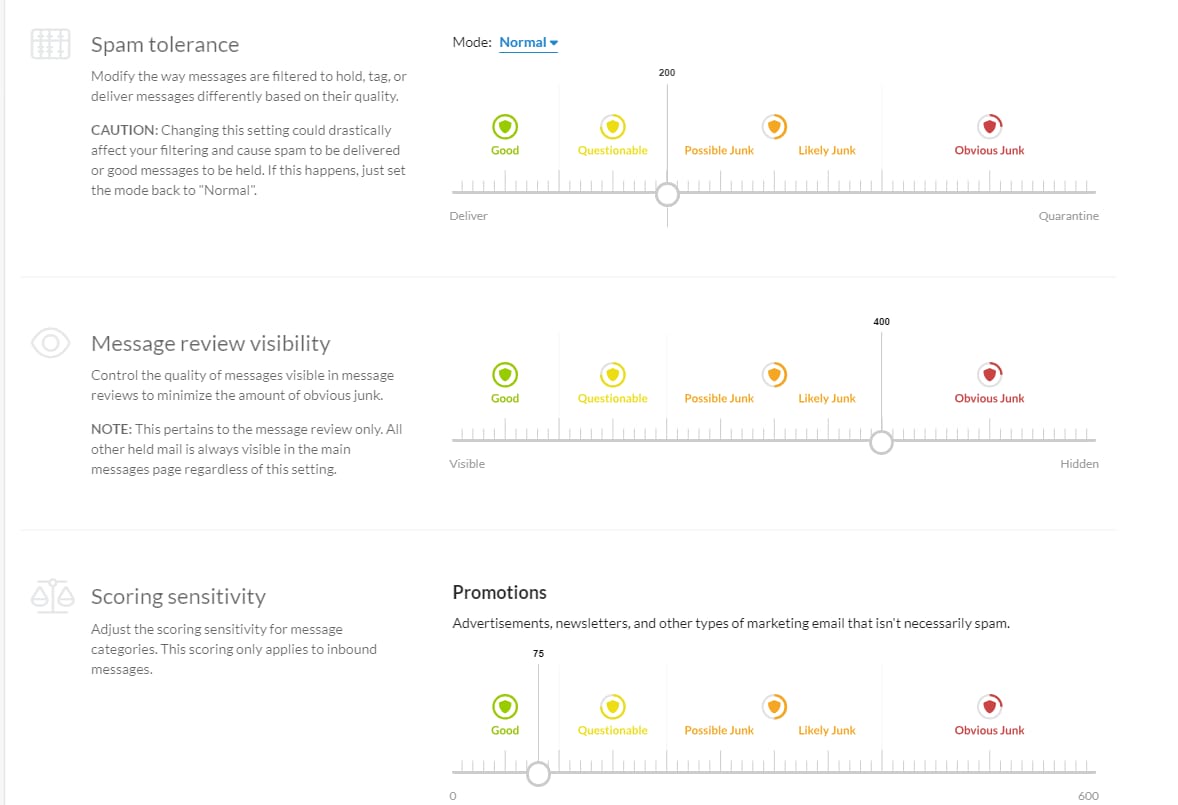The height and width of the screenshot is (805, 1178).
Task: Click Obvious Junk shield icon in Promotions
Action: (x=989, y=707)
